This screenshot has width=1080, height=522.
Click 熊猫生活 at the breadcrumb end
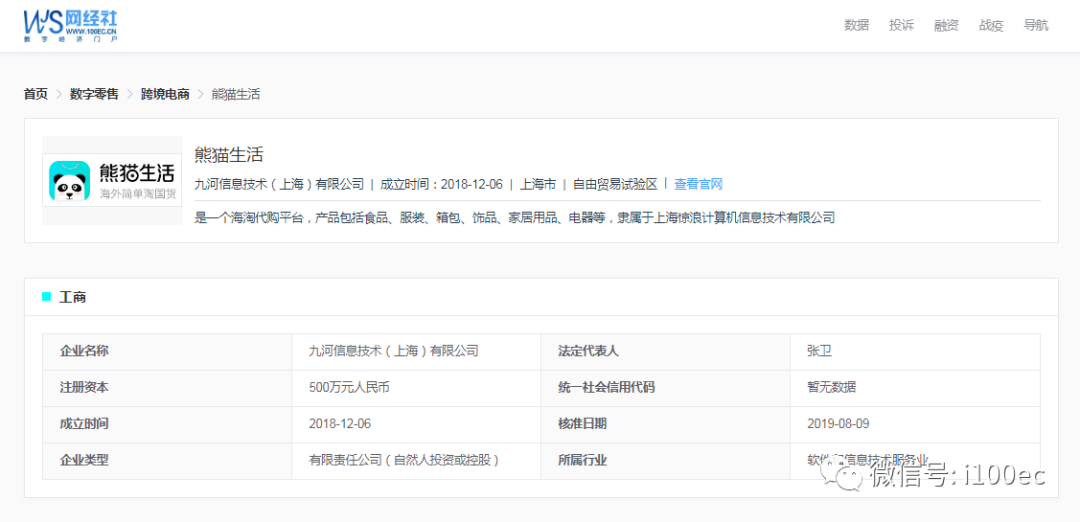(236, 94)
